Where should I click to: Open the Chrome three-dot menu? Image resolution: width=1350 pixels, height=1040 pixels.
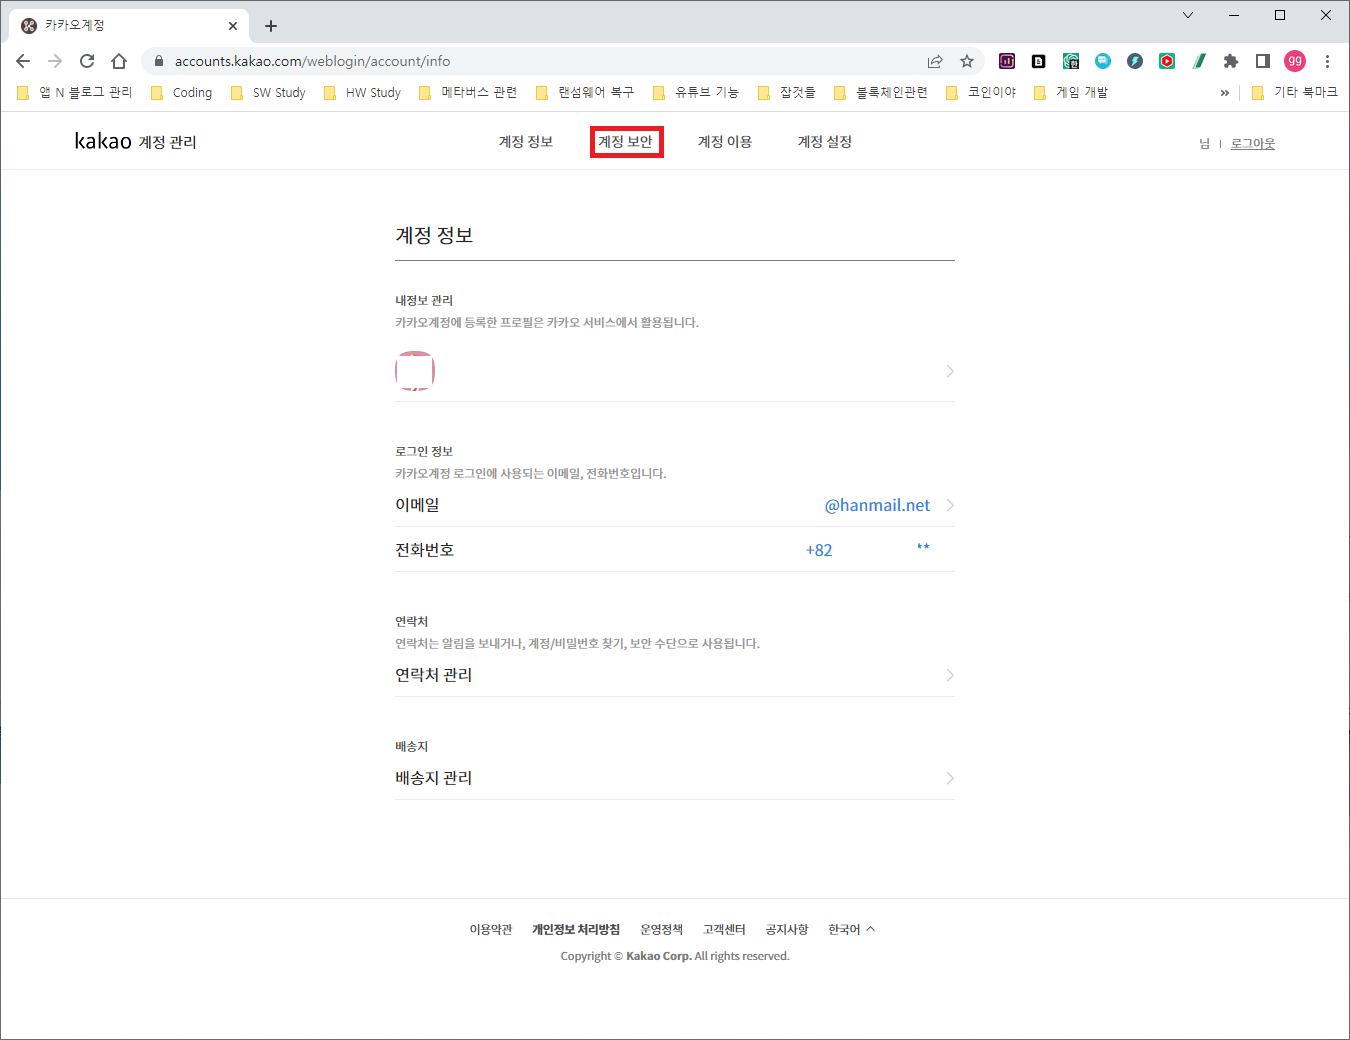1327,61
